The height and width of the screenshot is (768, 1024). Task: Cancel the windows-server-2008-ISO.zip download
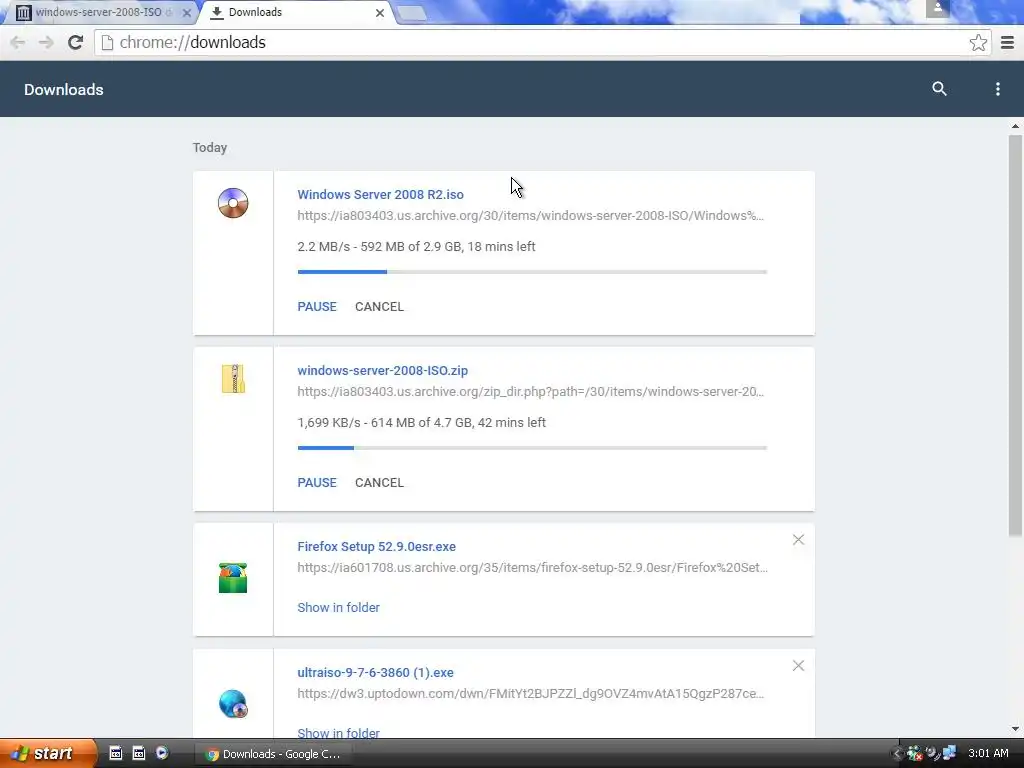click(379, 483)
